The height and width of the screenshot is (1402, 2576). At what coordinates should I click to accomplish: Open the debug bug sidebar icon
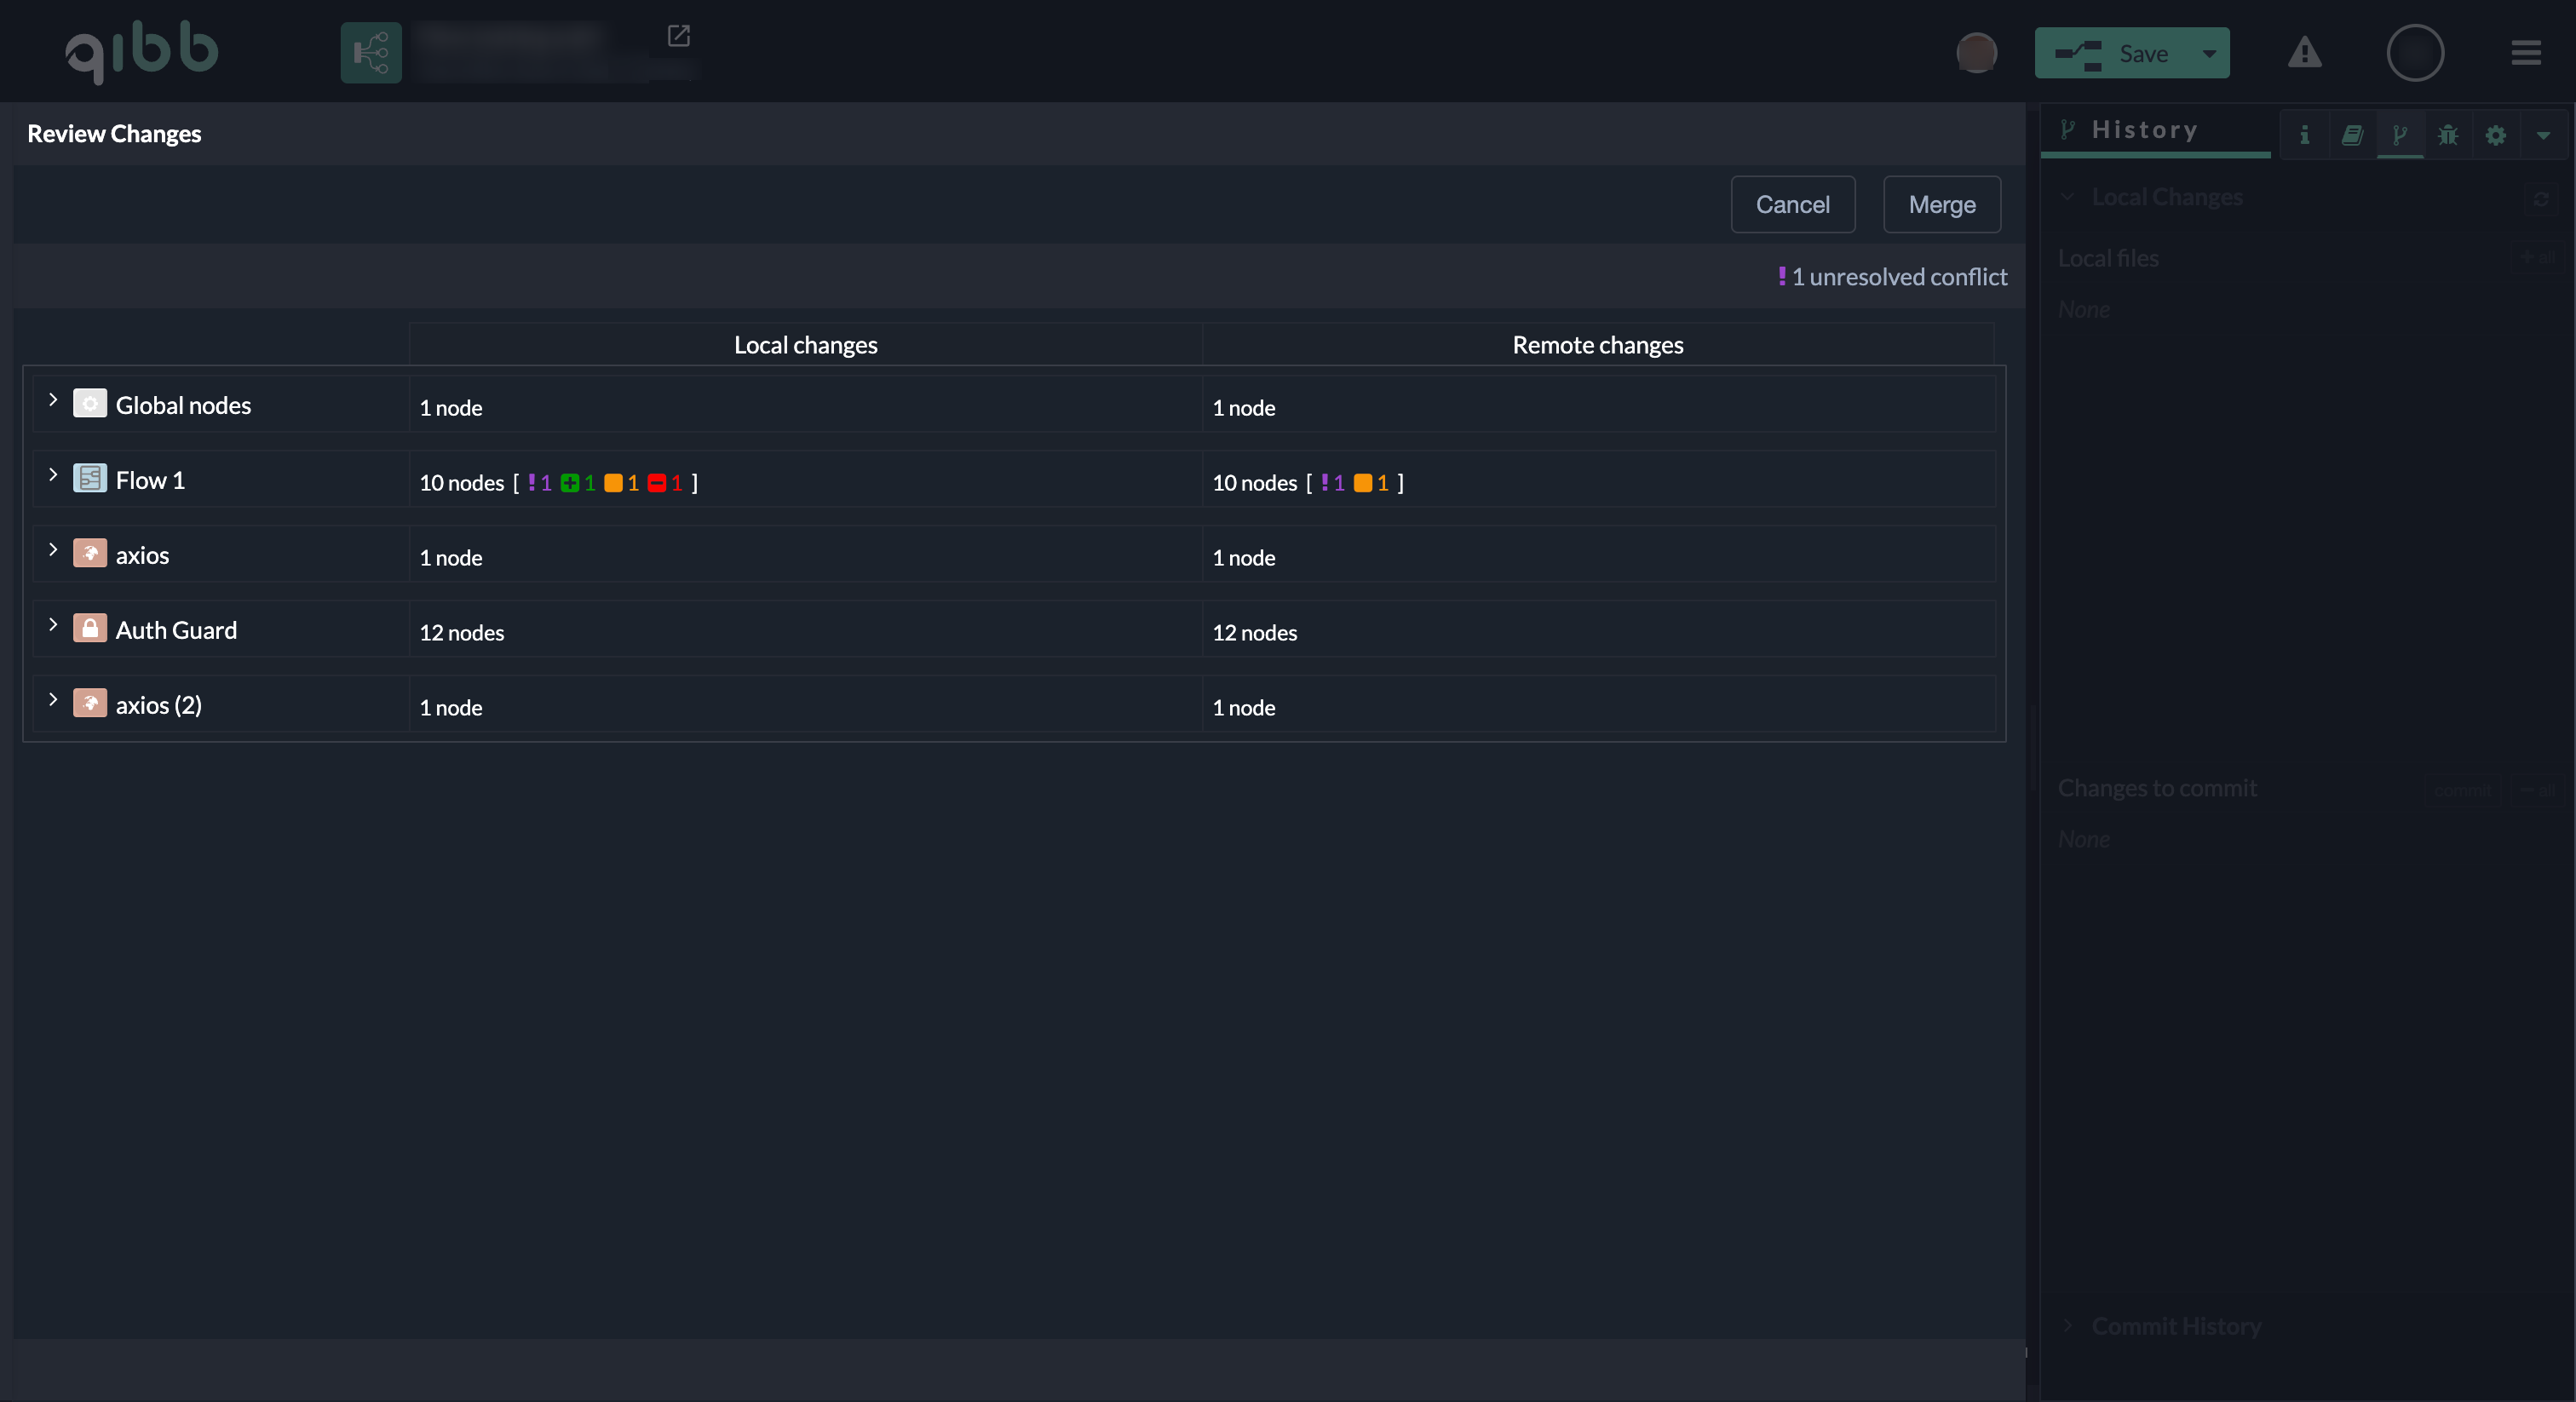coord(2447,135)
